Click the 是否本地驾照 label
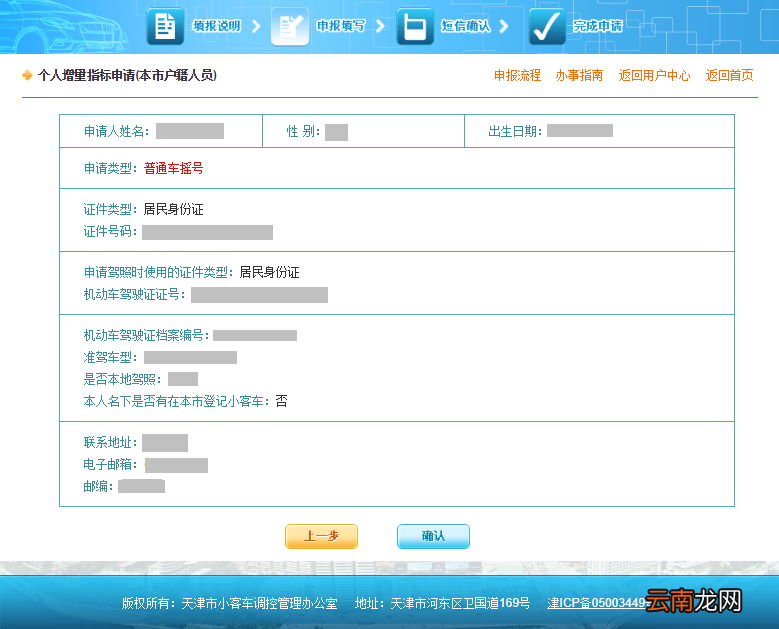 122,379
